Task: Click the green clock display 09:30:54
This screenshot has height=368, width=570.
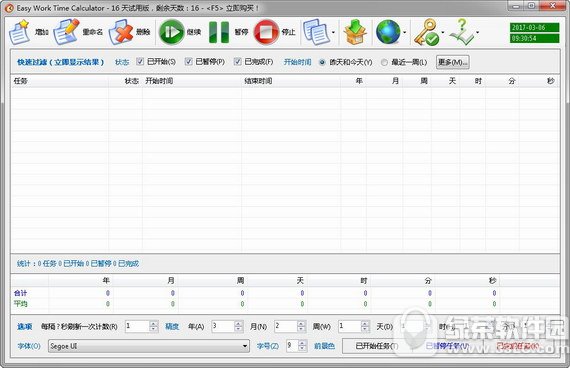Action: coord(534,38)
